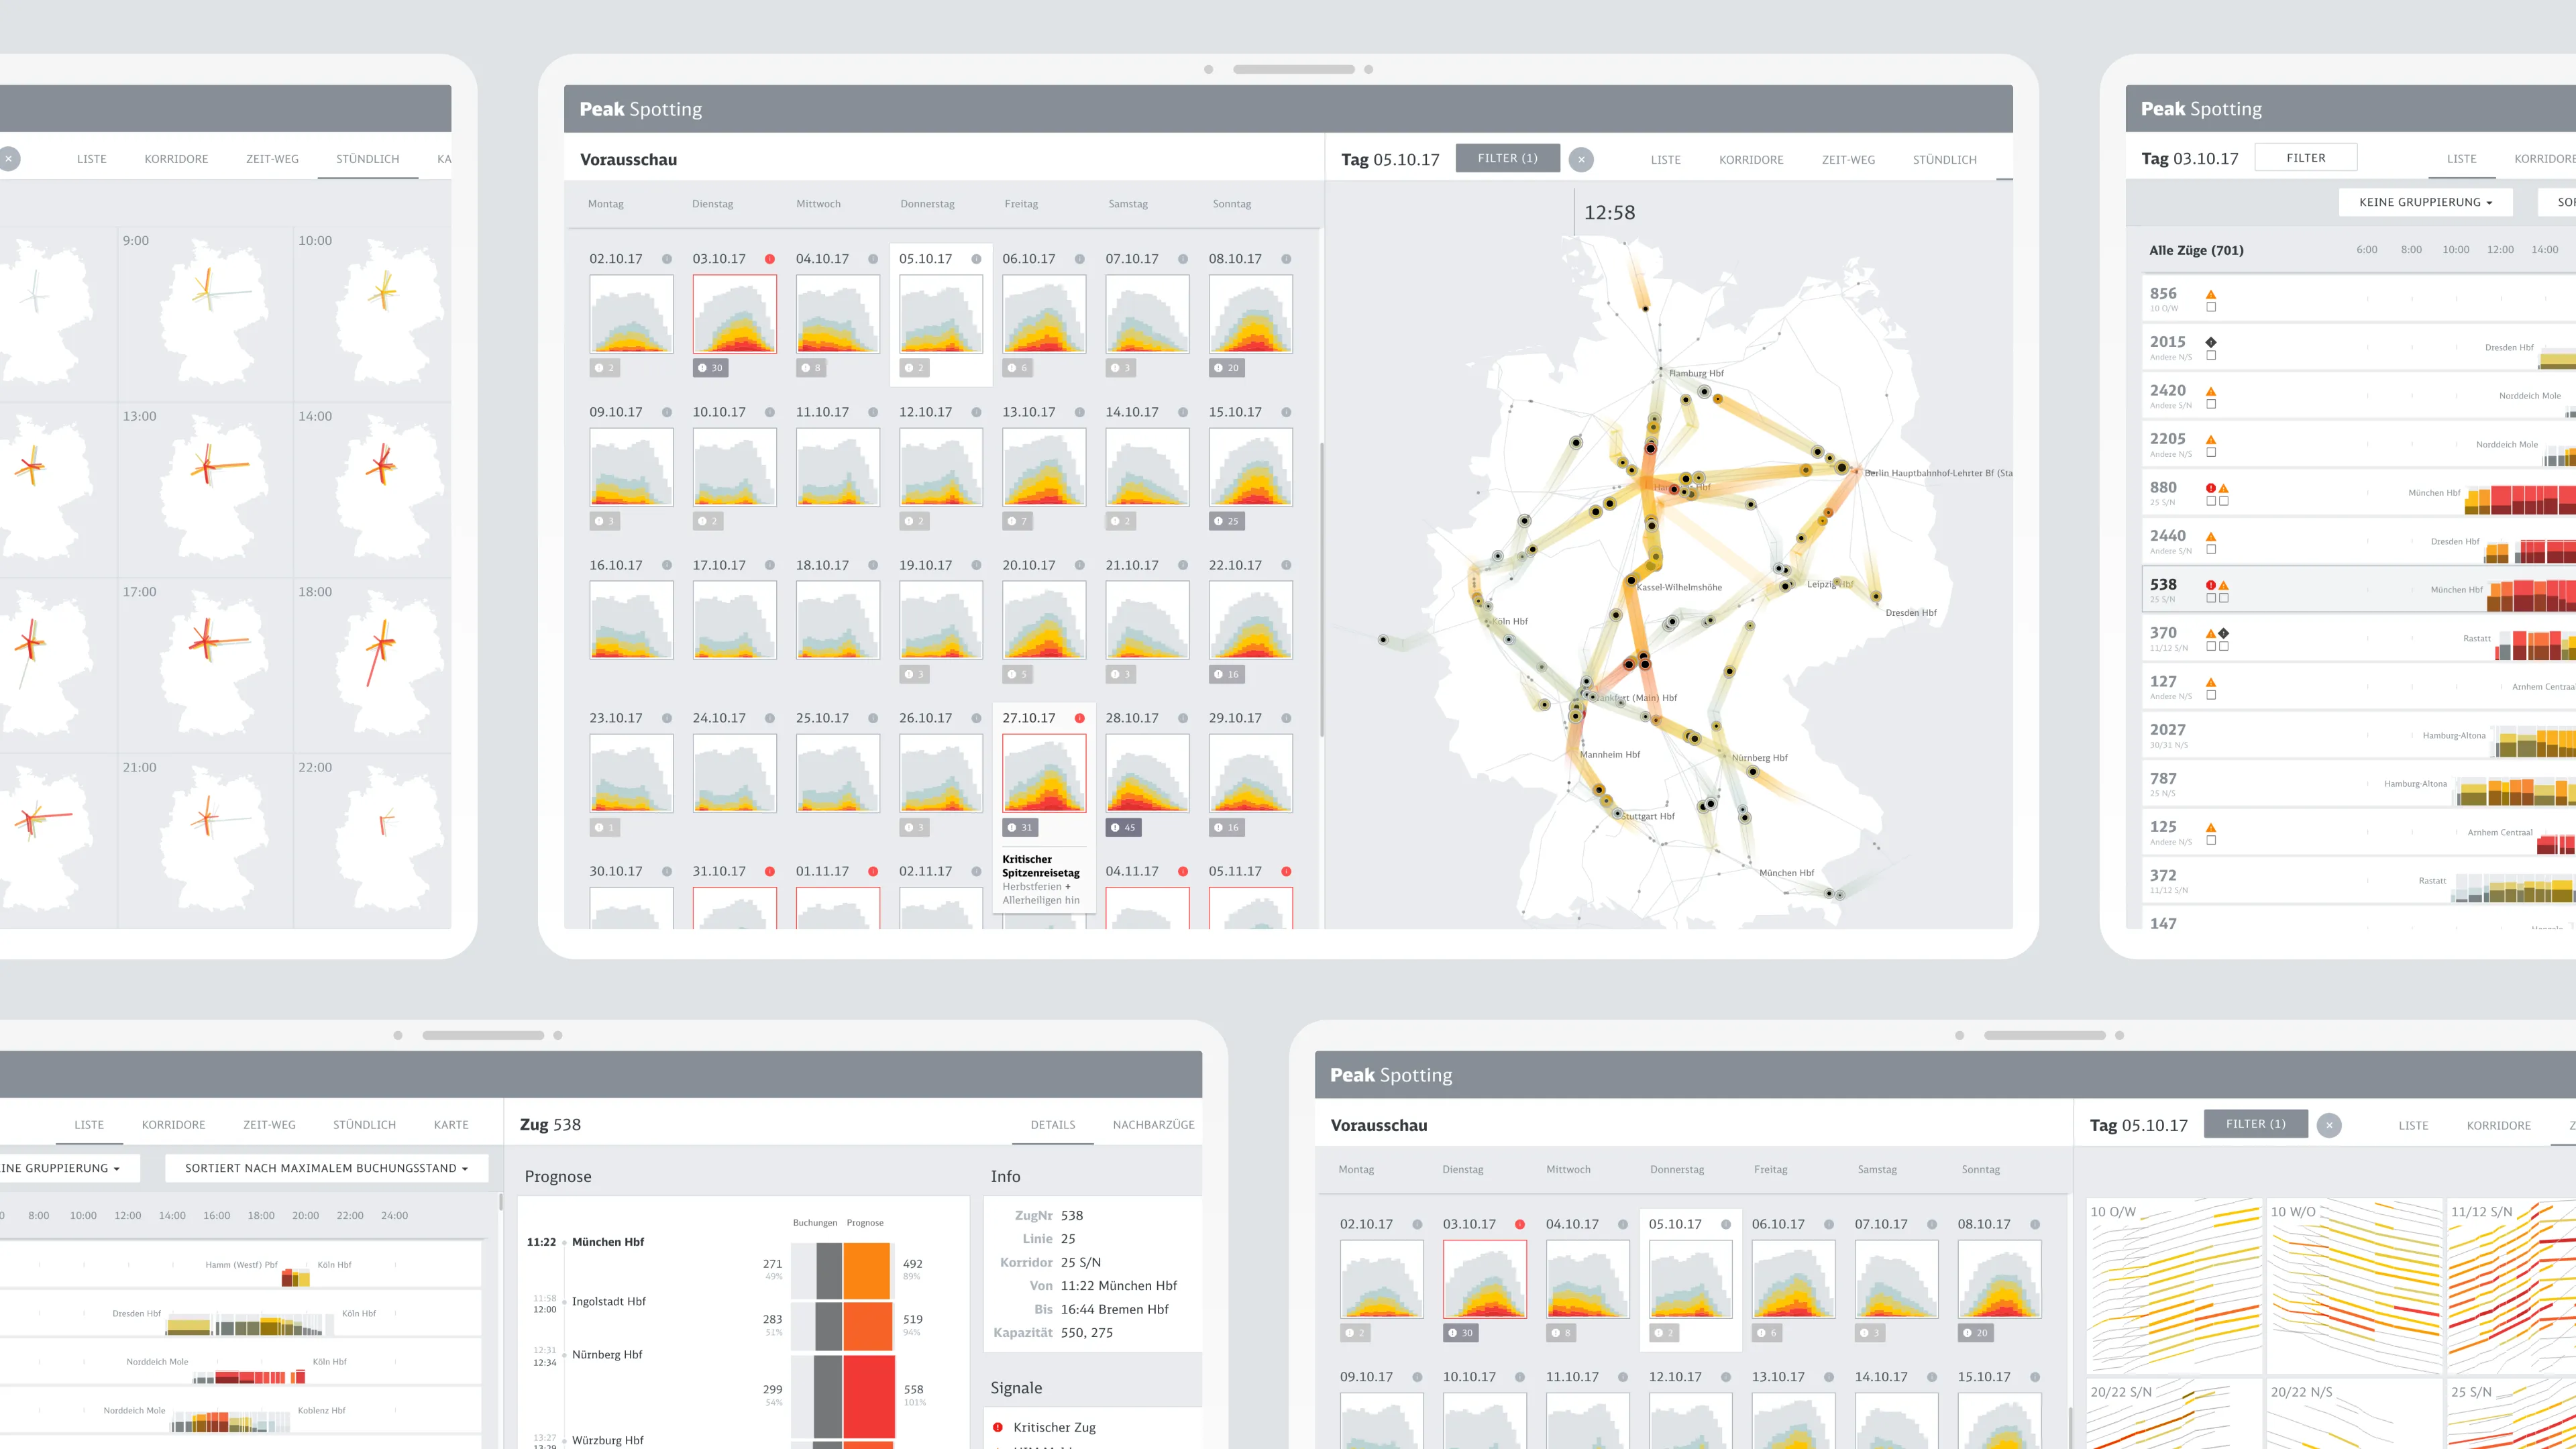Open the SORTIERT NACH MAXIMALEM BUCHUNGSSTAND dropdown
Image resolution: width=2576 pixels, height=1449 pixels.
coord(326,1168)
